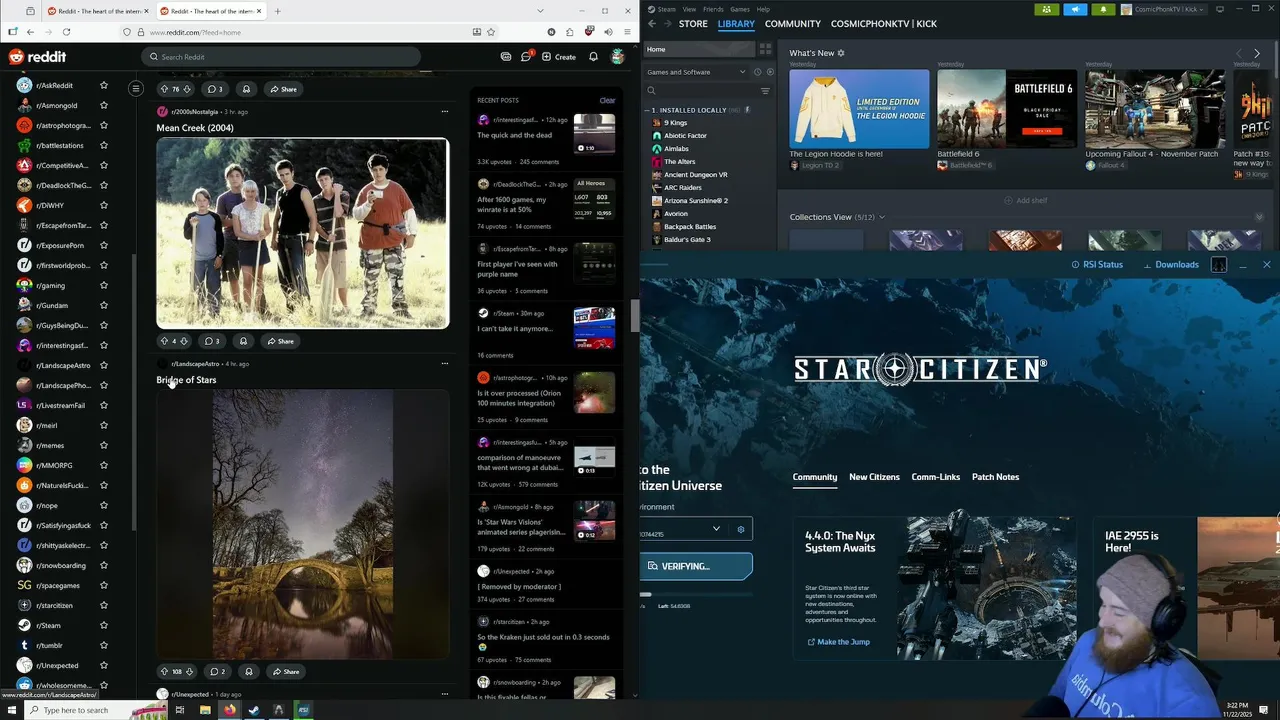
Task: Upvote the Mean Creek (2004) post
Action: click(x=164, y=341)
